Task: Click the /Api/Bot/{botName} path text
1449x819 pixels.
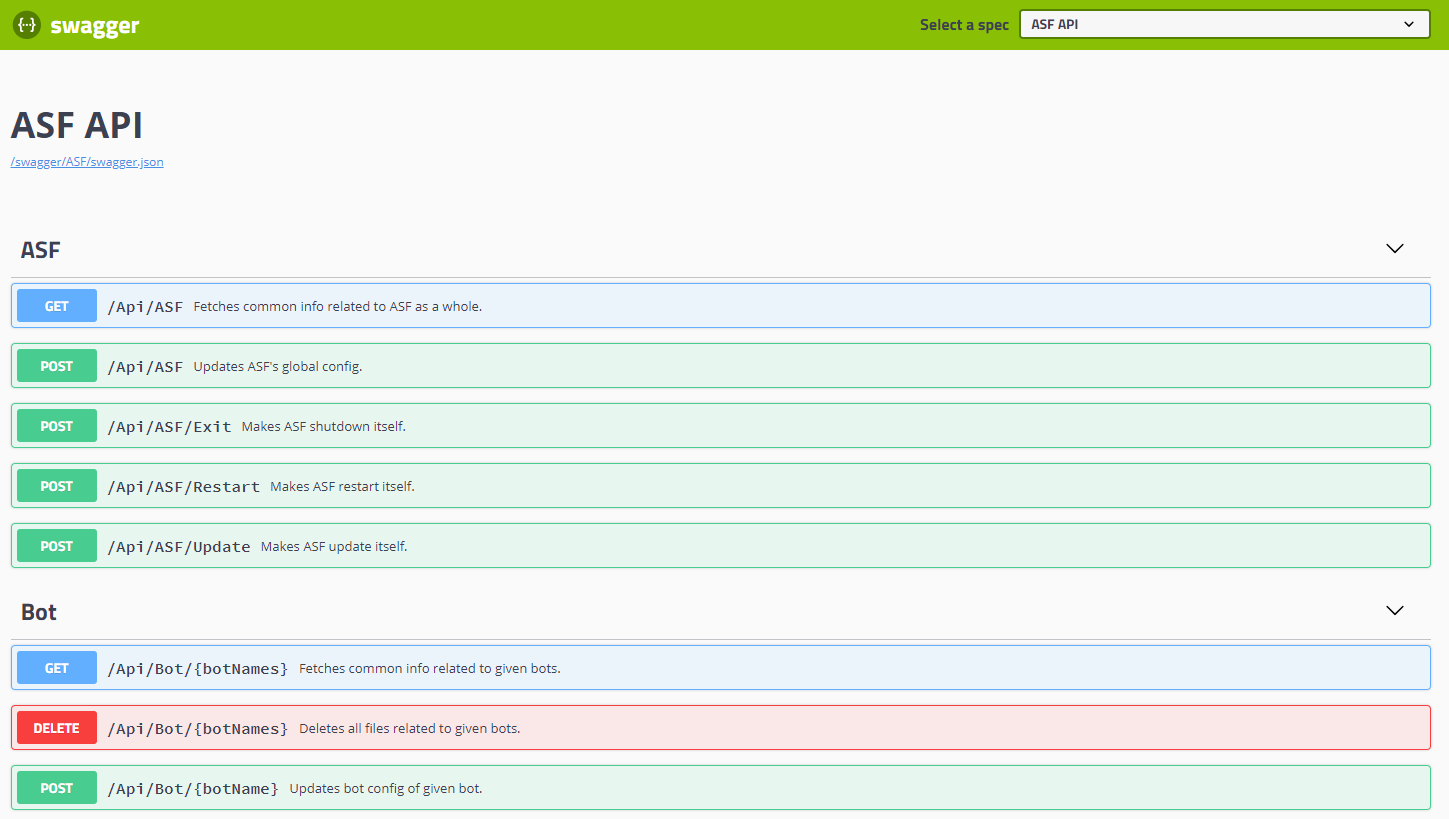Action: (x=193, y=789)
